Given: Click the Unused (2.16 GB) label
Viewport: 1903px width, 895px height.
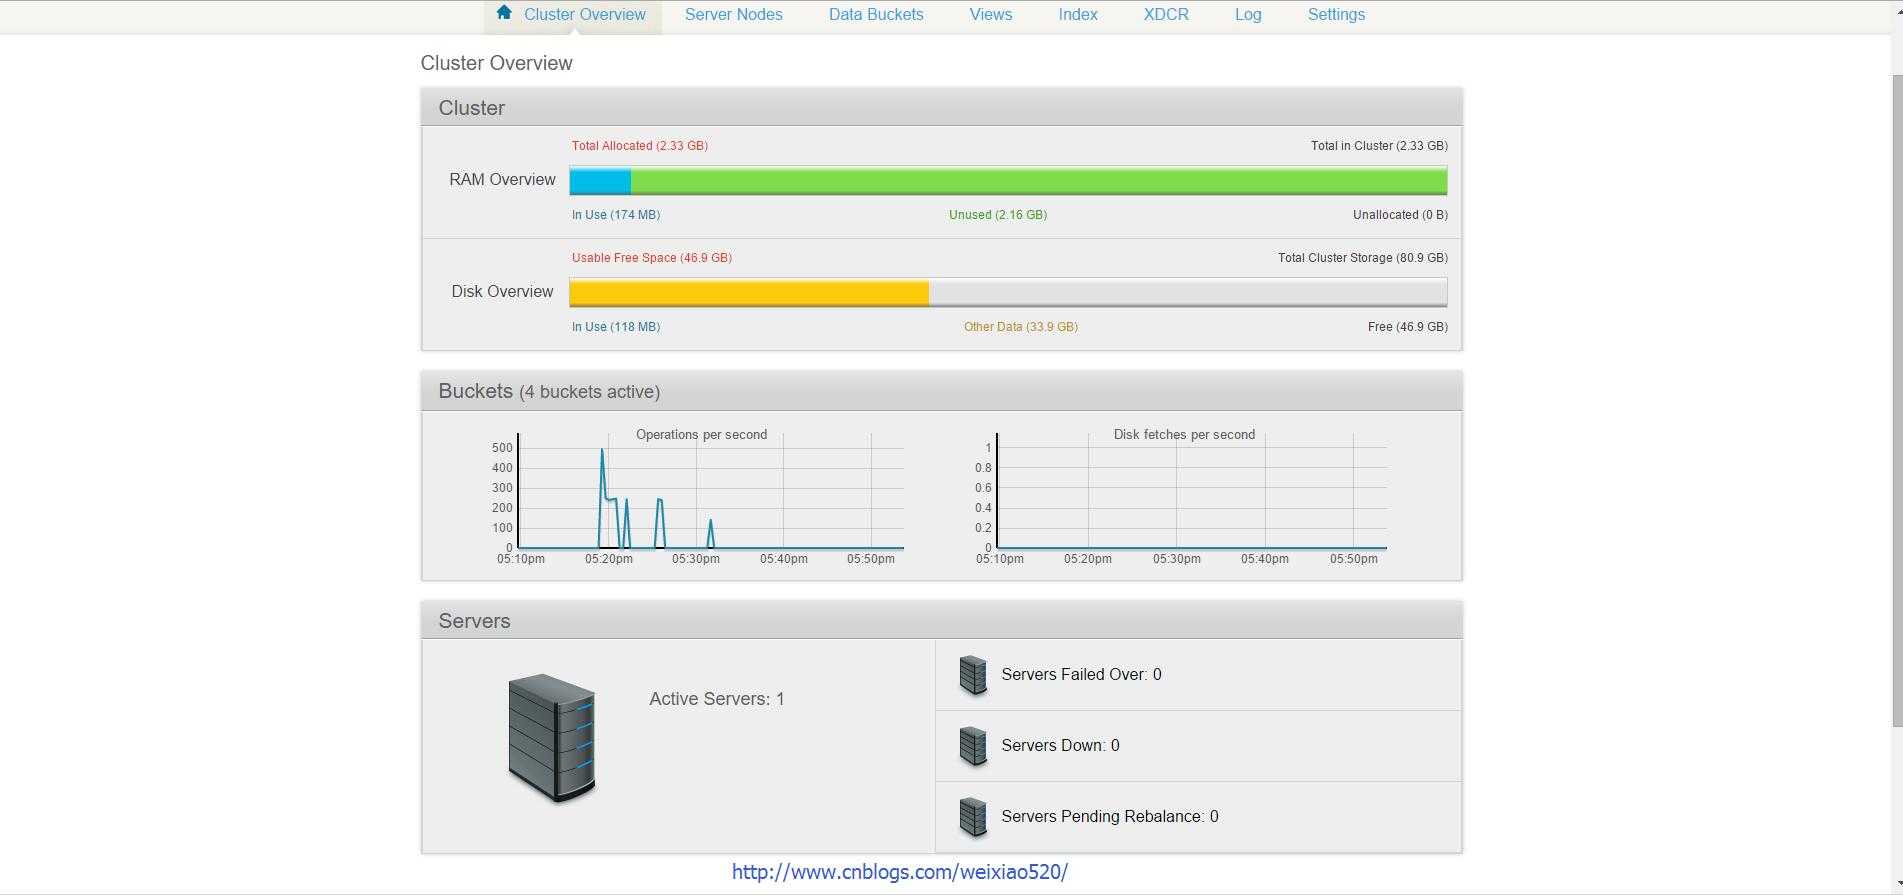Looking at the screenshot, I should (998, 215).
